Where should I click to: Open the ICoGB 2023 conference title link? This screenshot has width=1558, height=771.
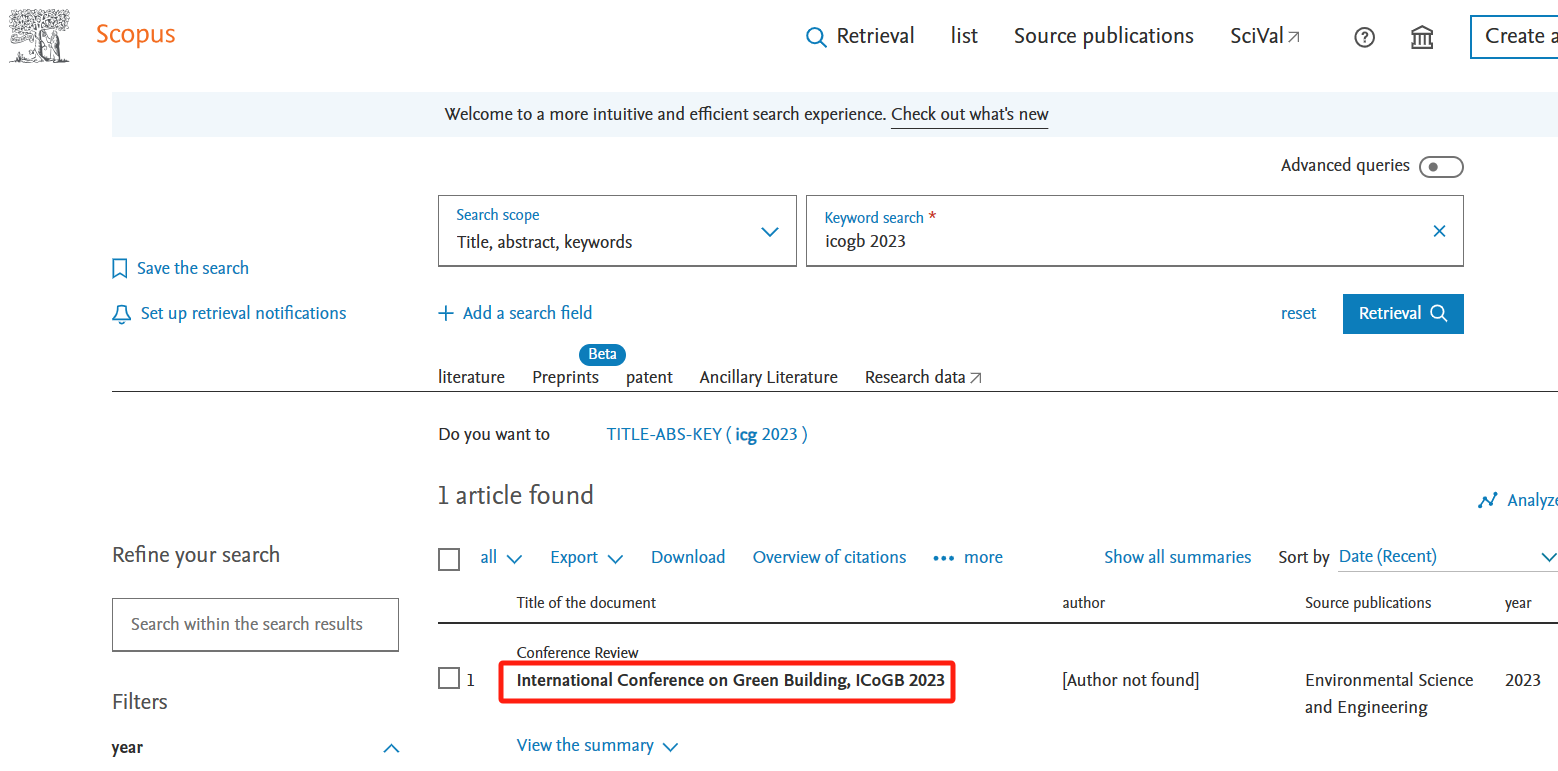[x=730, y=680]
